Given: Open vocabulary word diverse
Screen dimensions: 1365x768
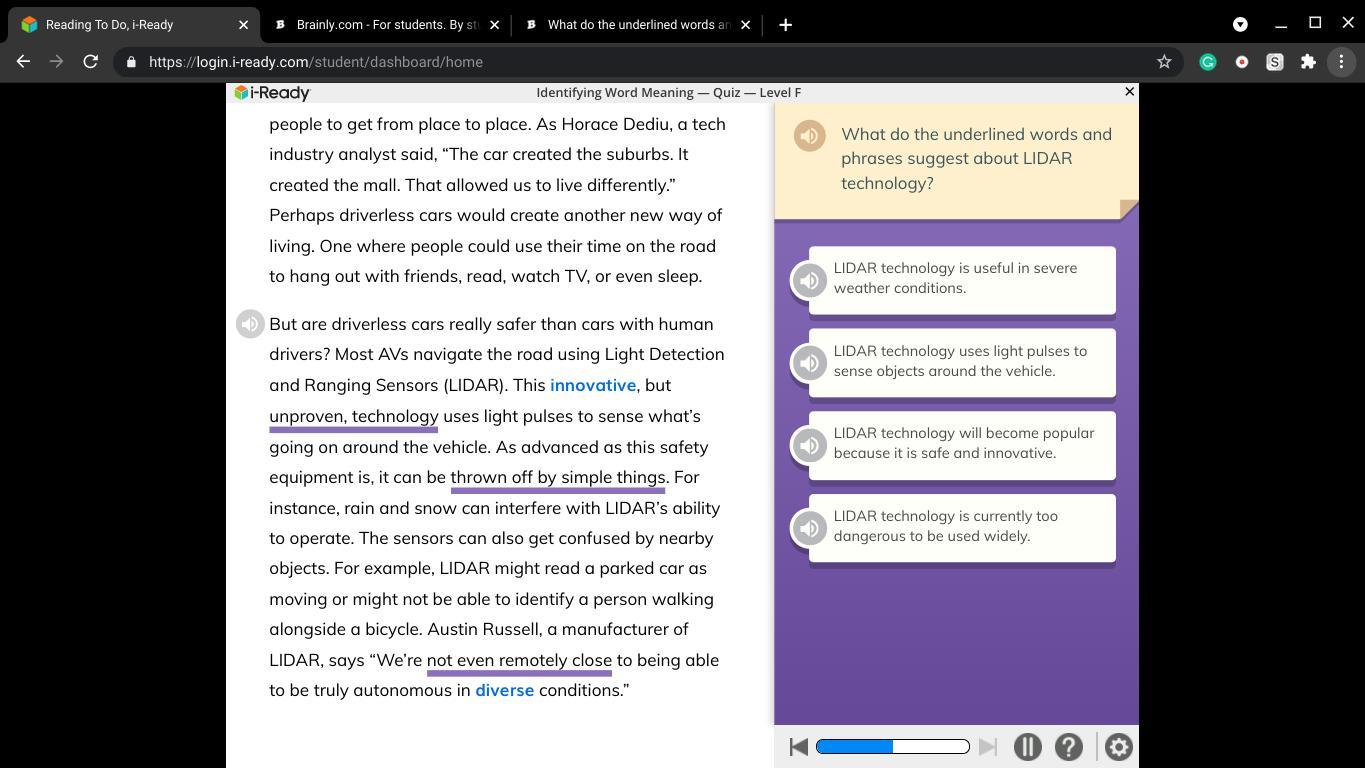Looking at the screenshot, I should coord(504,690).
